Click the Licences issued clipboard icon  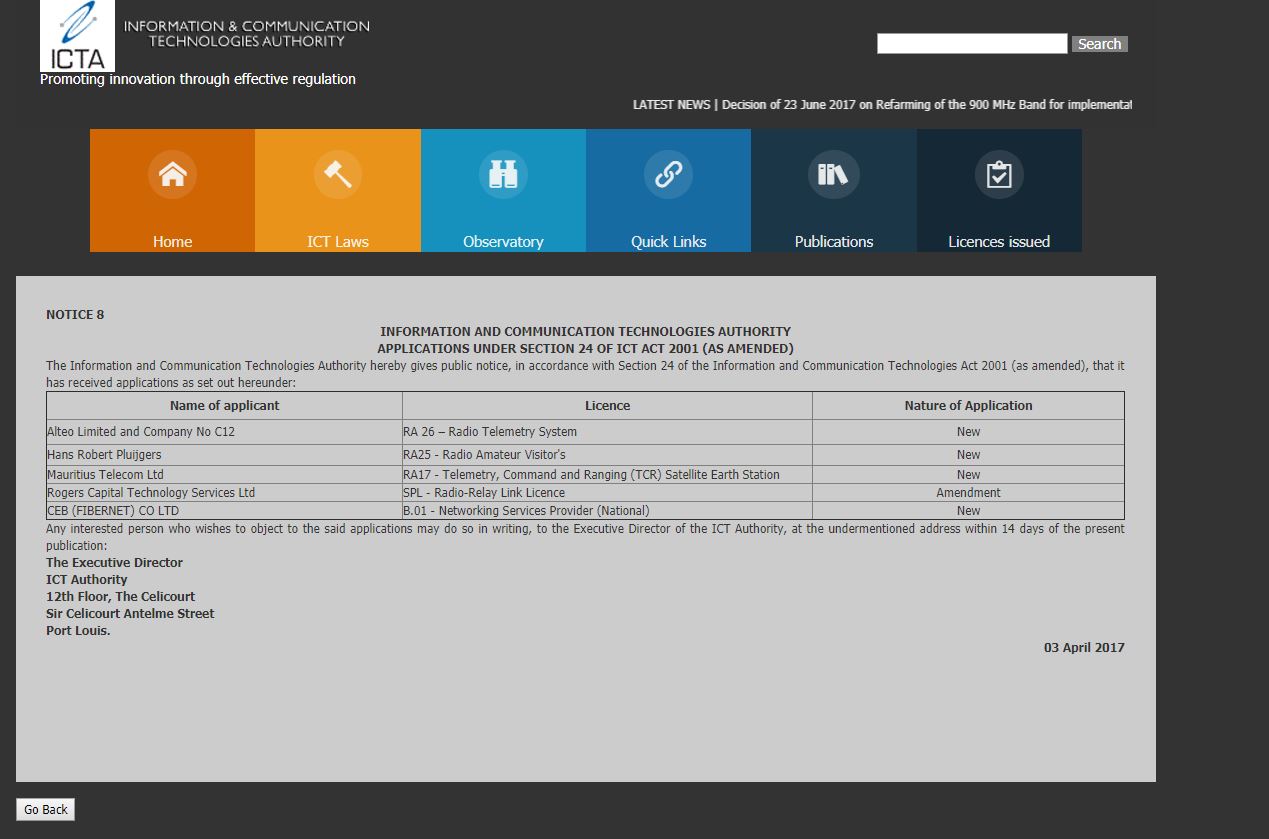coord(999,175)
